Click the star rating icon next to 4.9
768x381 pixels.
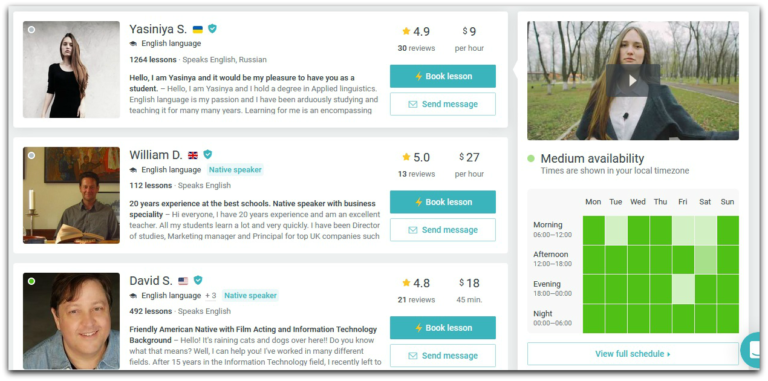point(406,31)
